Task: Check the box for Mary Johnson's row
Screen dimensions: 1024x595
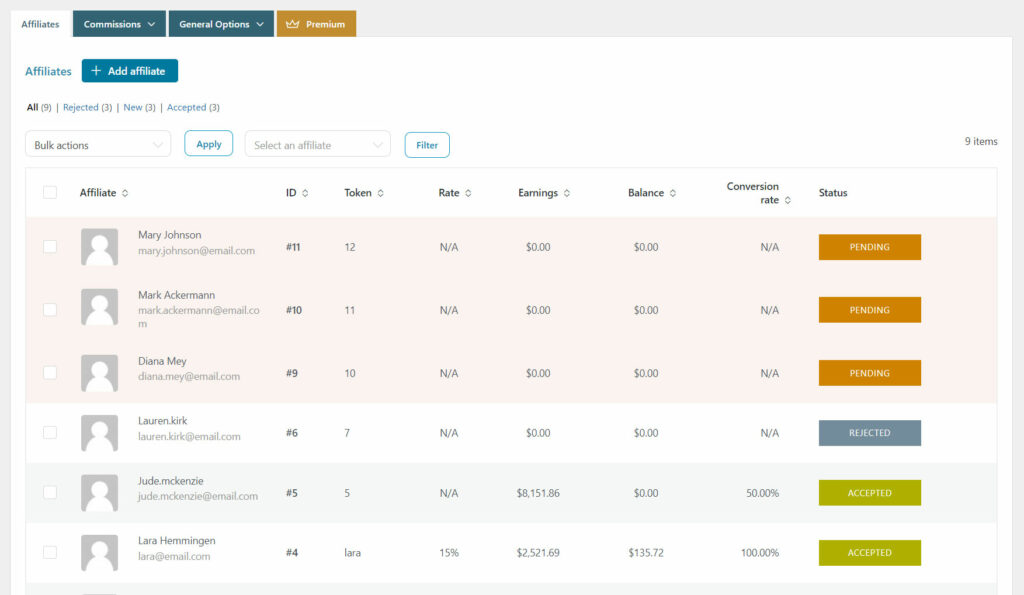Action: point(50,247)
